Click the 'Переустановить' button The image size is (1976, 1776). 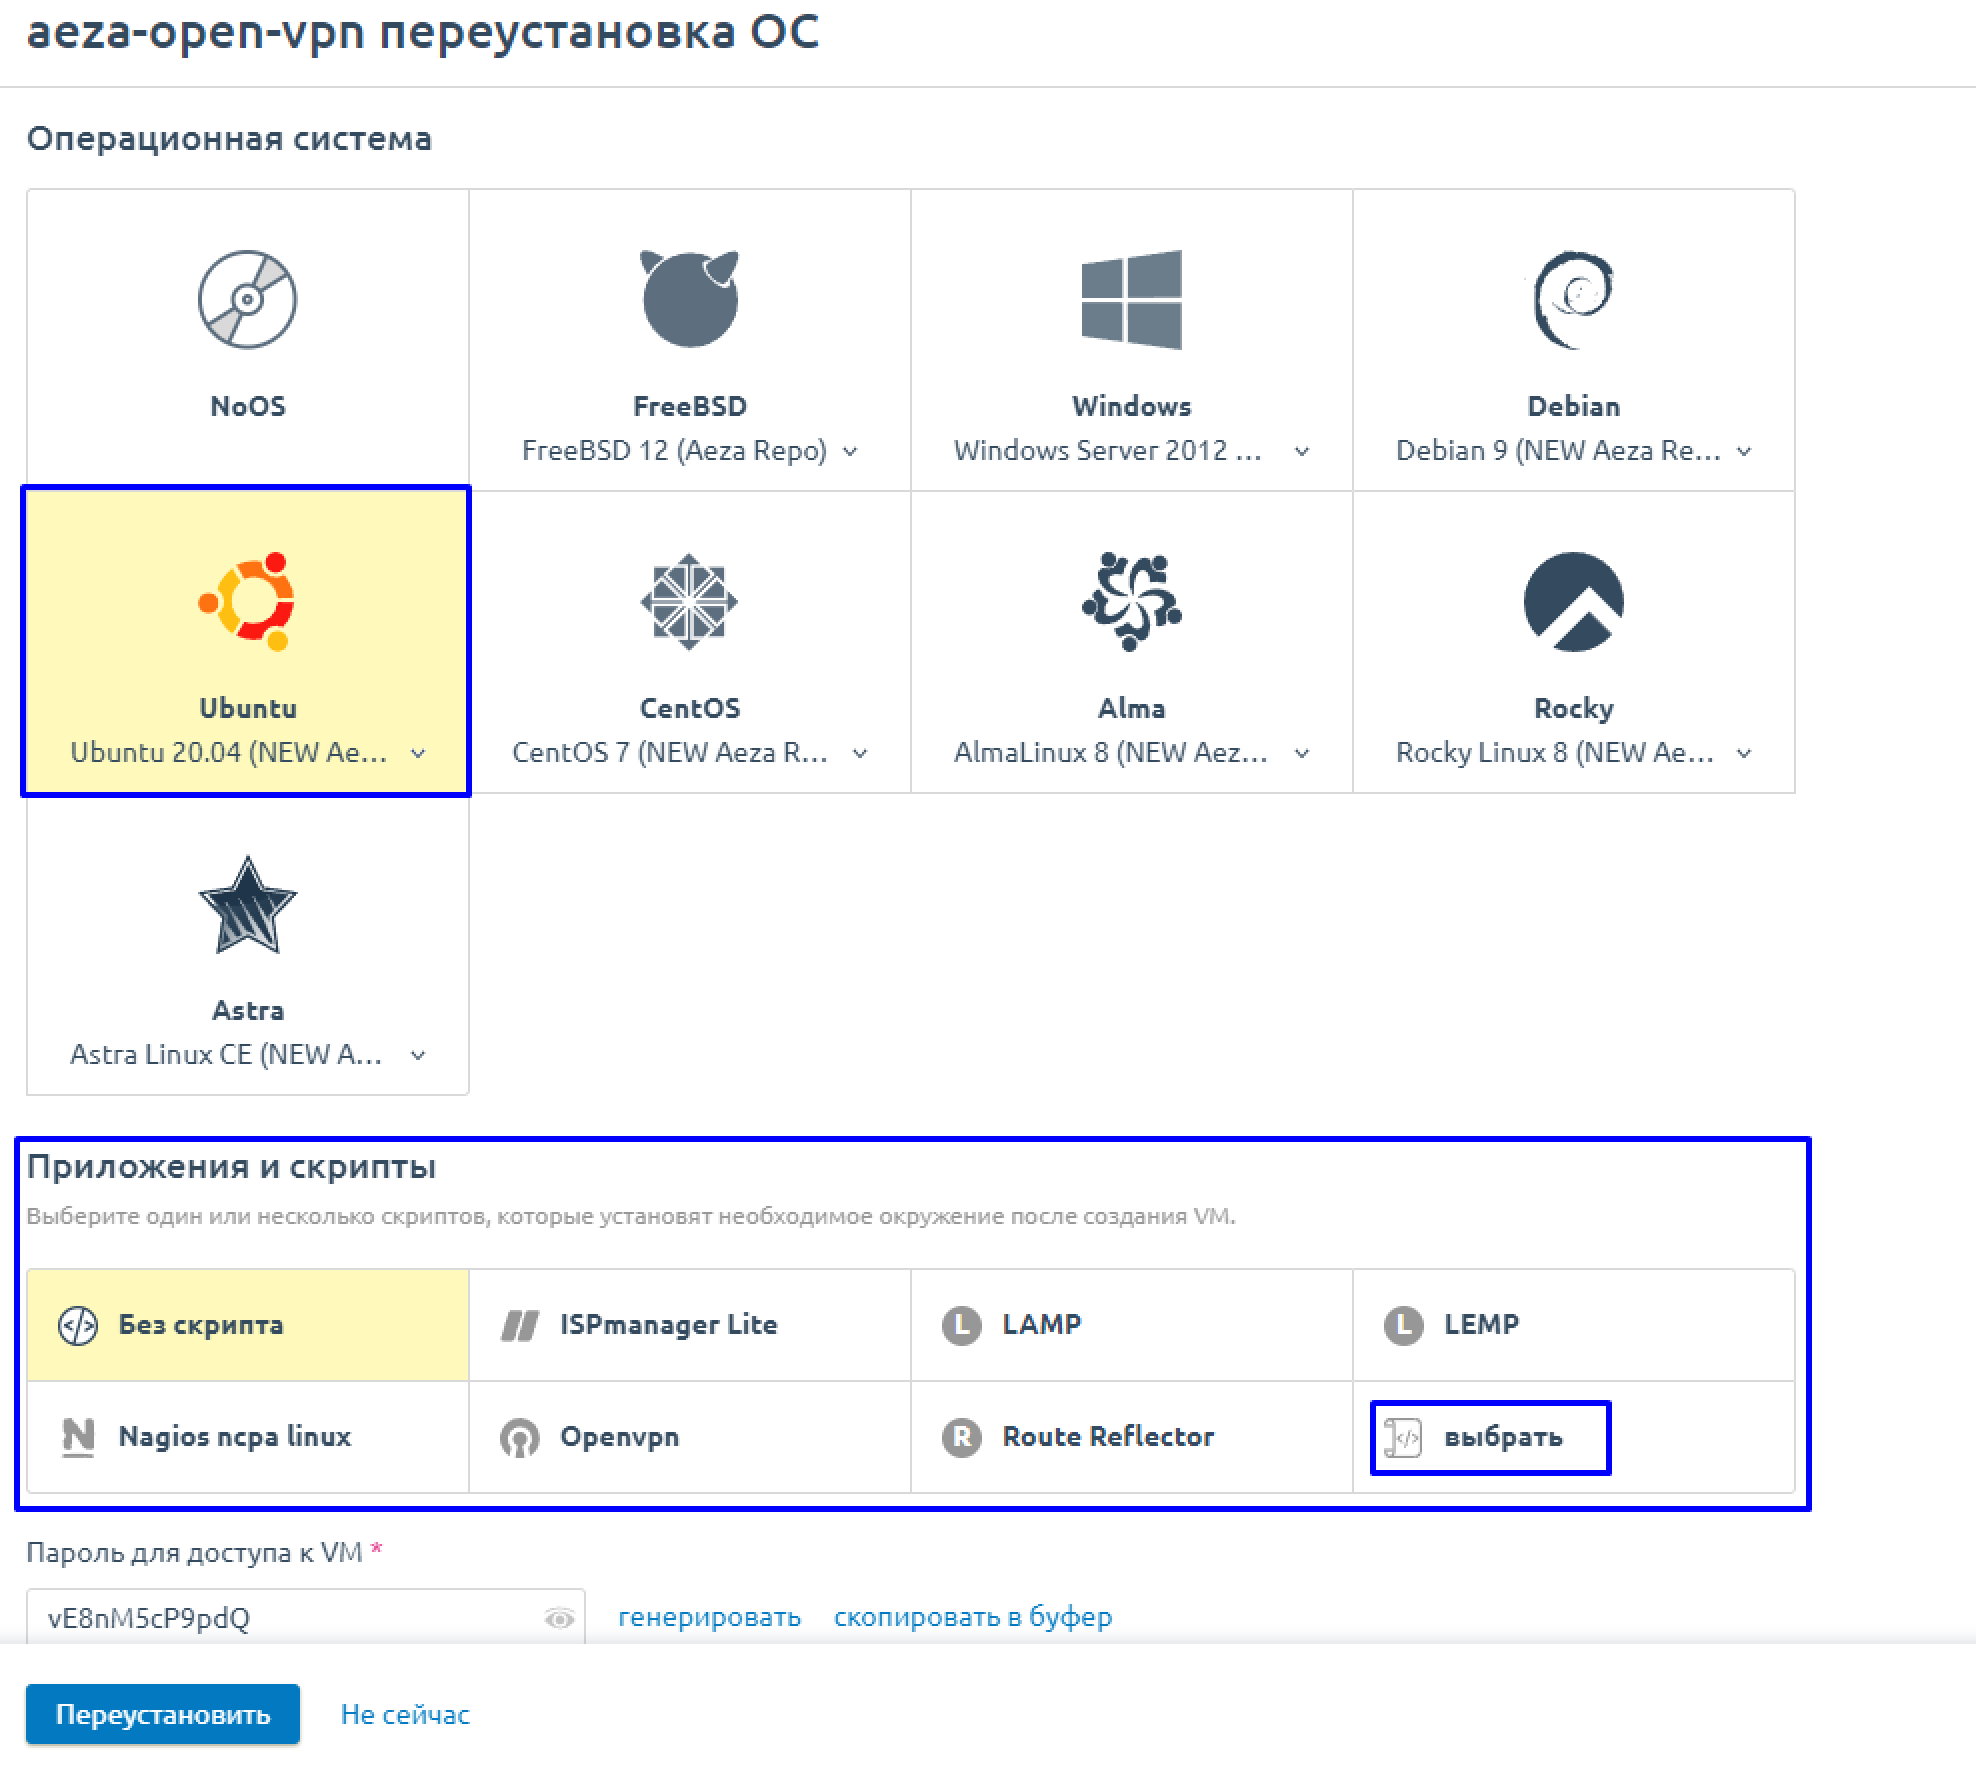click(163, 1714)
